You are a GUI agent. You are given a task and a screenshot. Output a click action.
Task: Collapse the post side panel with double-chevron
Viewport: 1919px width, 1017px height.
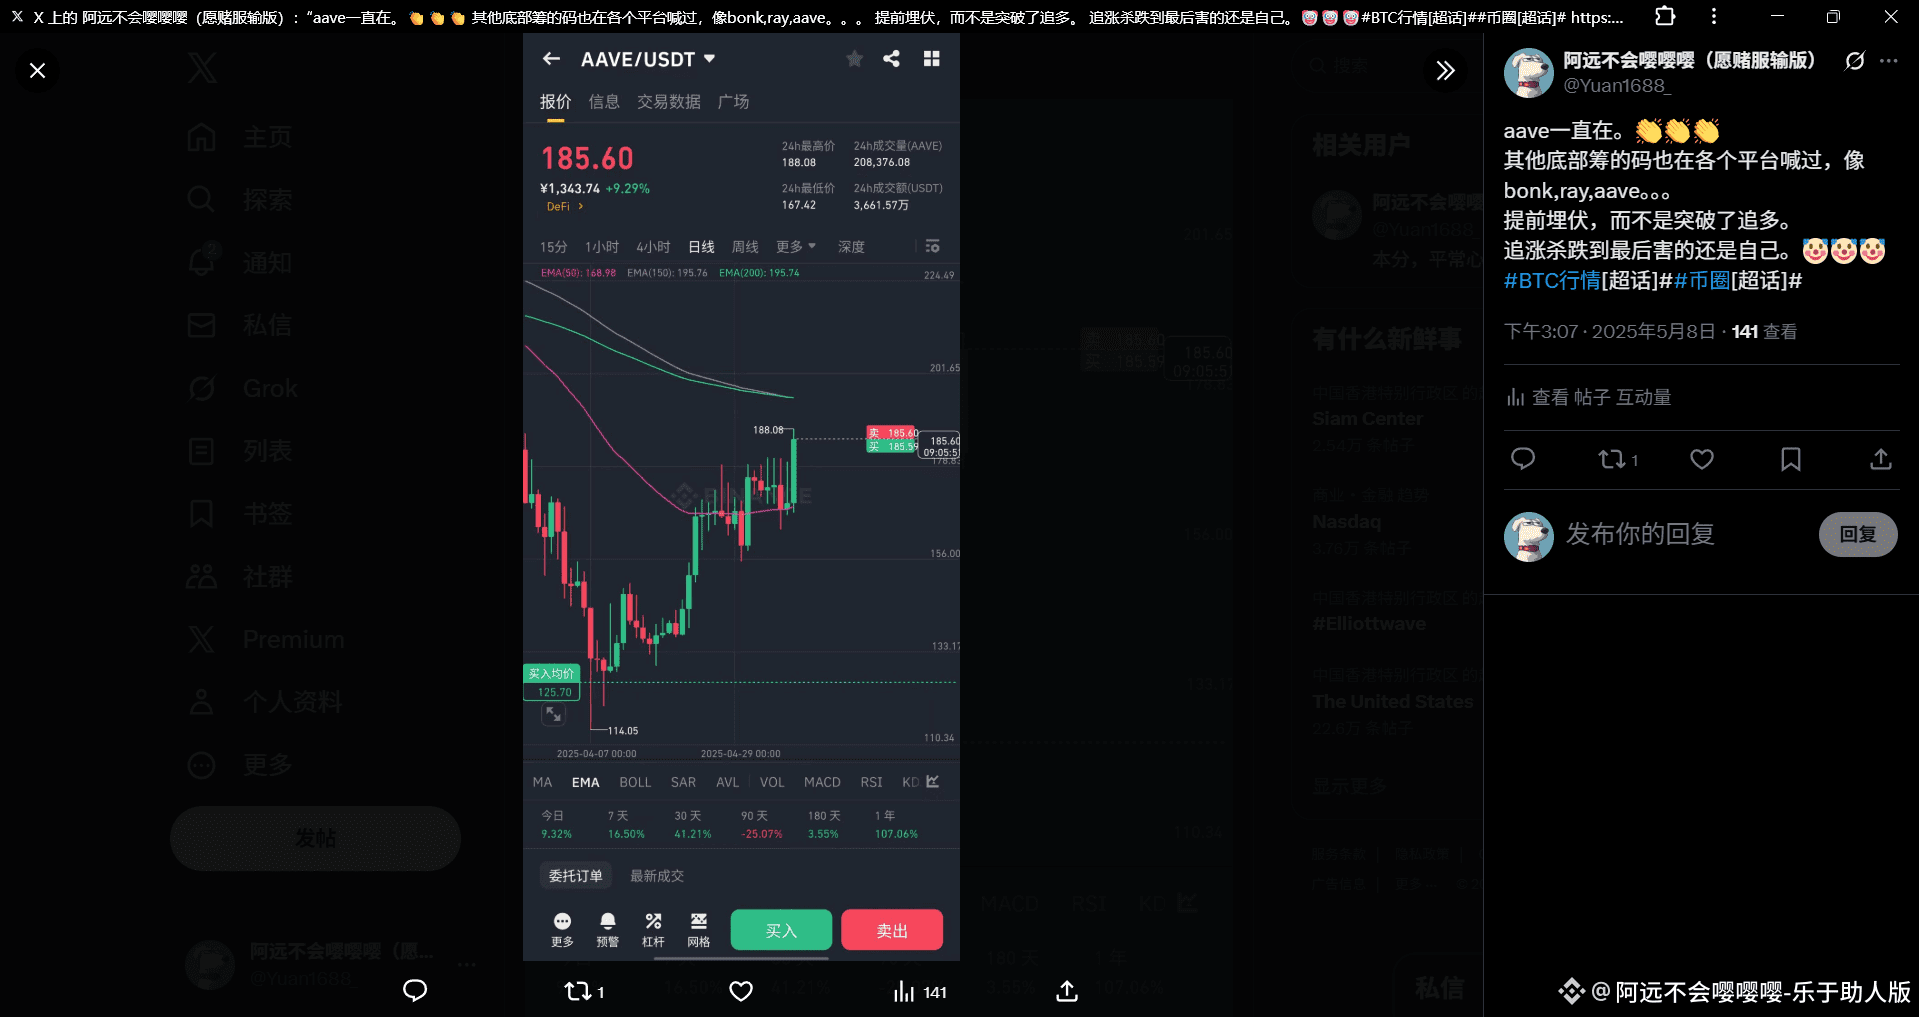point(1445,70)
